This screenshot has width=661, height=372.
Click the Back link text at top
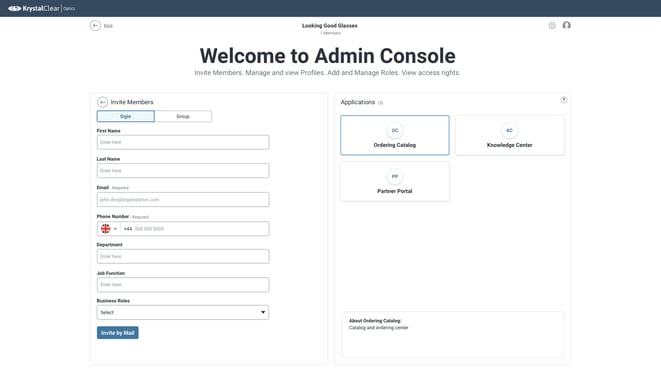[108, 26]
